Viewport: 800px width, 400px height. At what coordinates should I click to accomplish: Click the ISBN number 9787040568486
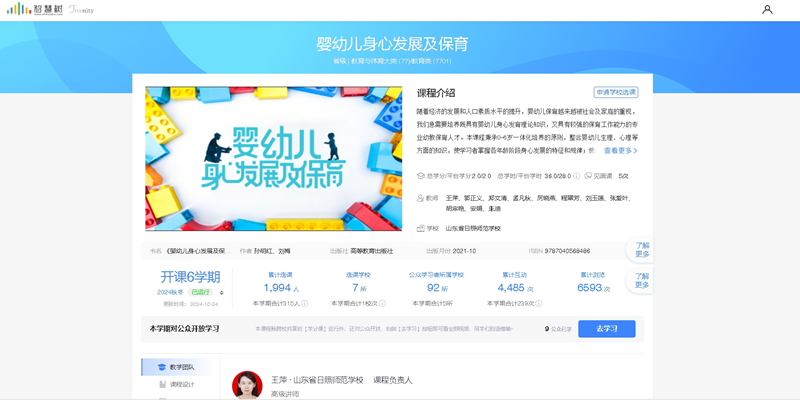567,251
